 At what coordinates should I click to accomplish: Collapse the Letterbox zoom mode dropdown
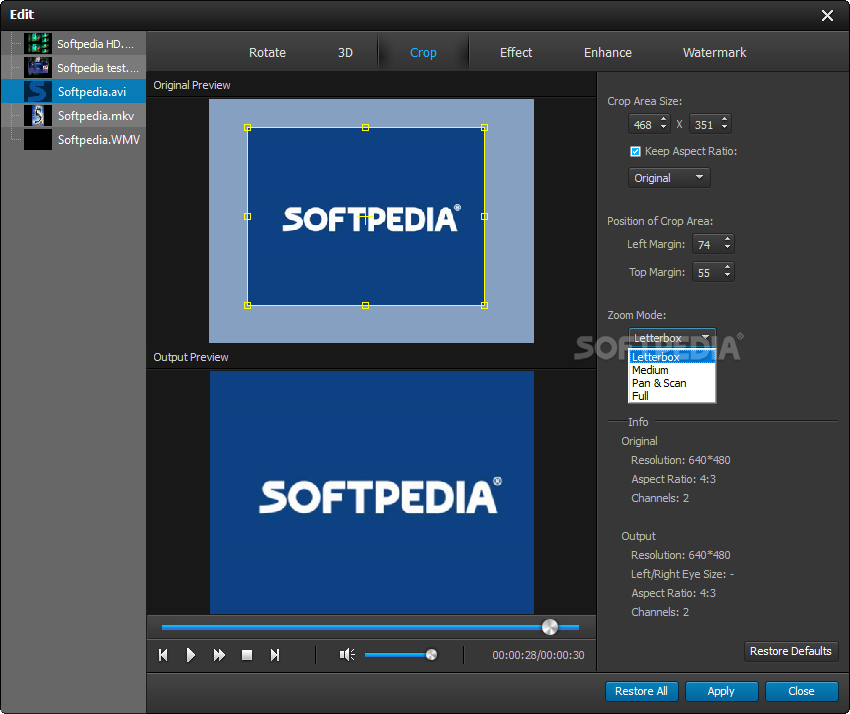pos(672,338)
